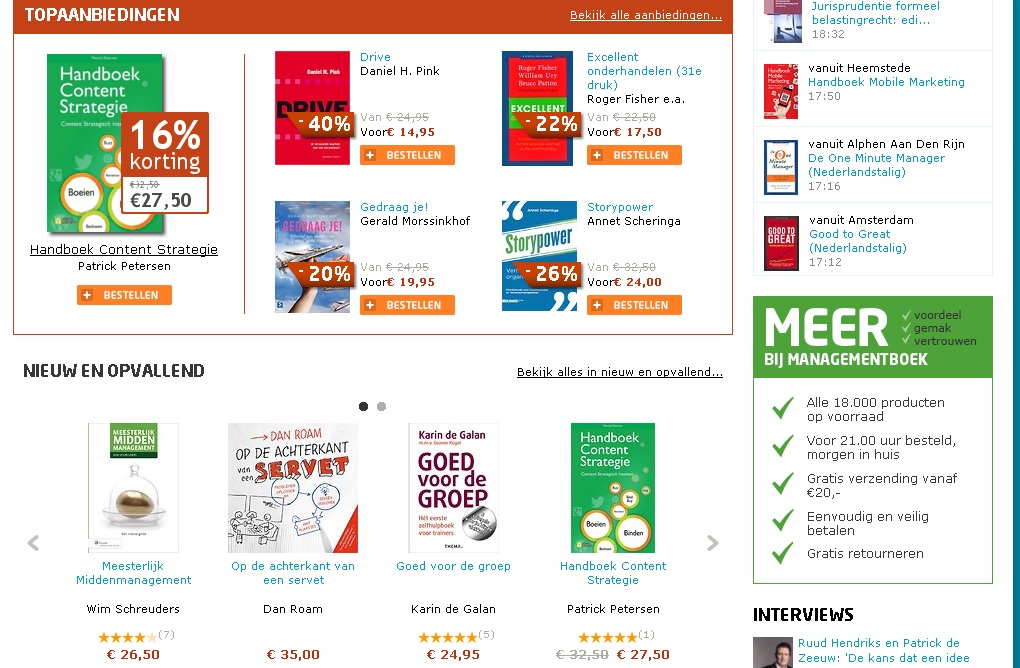Image resolution: width=1020 pixels, height=668 pixels.
Task: Order Excellent onderhandelen via Bestellen button
Action: [634, 155]
